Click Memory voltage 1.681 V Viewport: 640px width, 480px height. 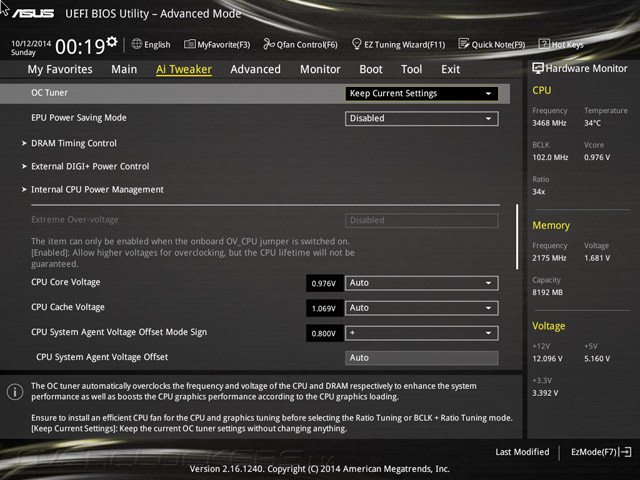tap(597, 258)
